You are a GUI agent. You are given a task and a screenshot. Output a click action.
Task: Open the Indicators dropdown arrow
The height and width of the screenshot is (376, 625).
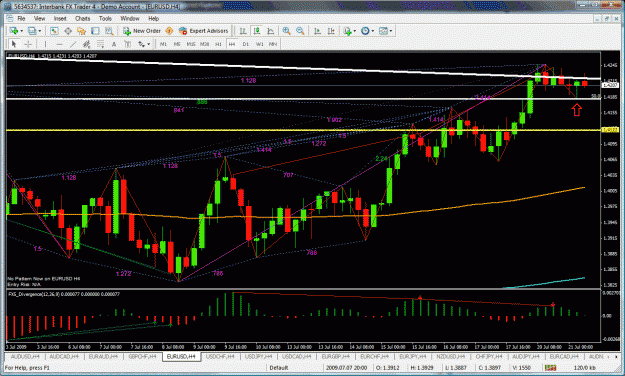354,31
